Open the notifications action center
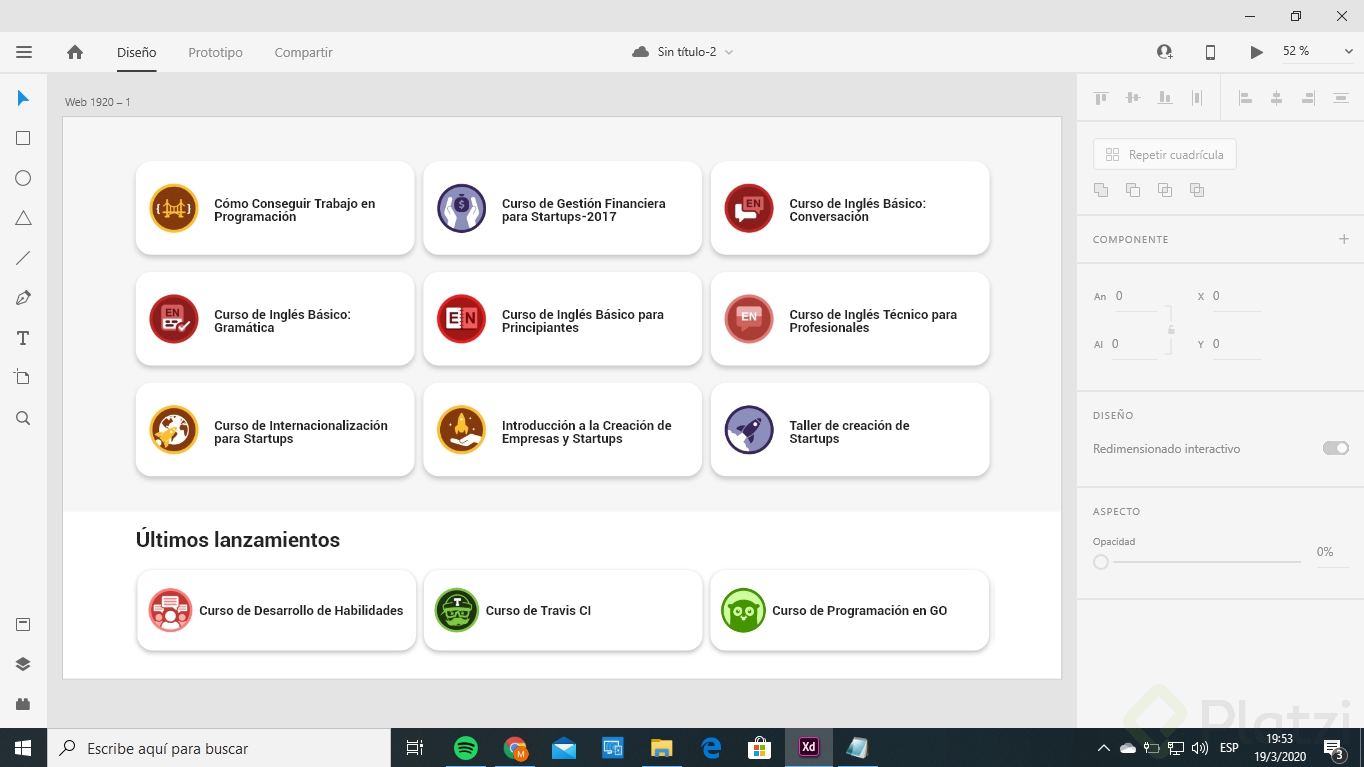 coord(1333,748)
